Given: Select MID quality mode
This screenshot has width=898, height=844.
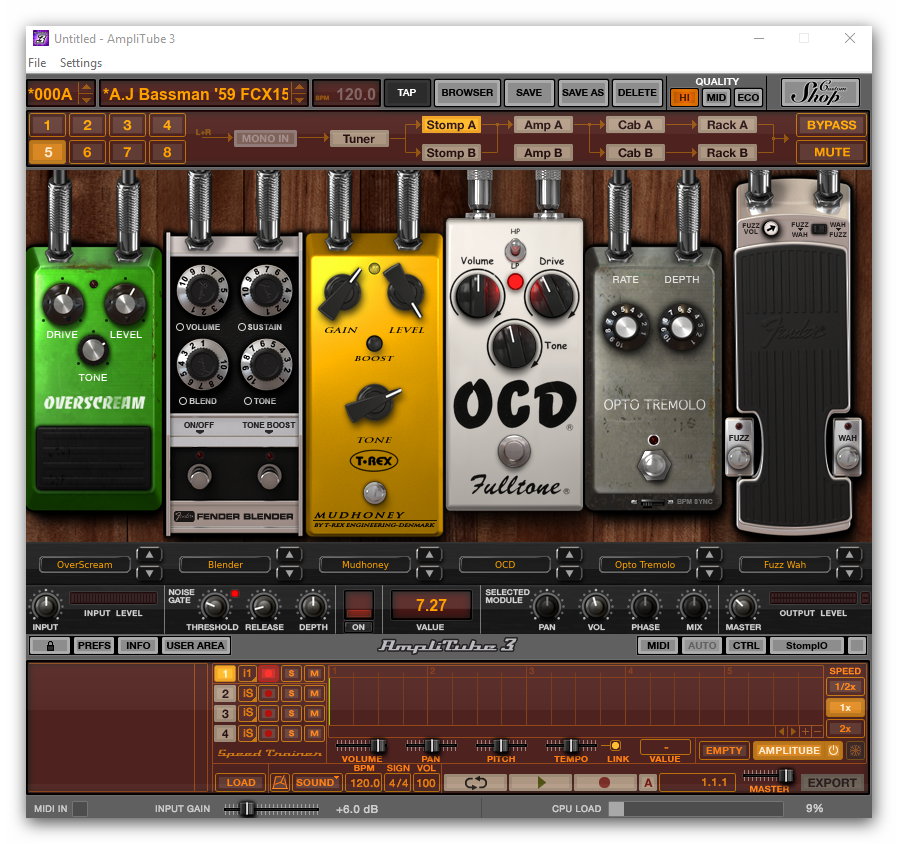Looking at the screenshot, I should [716, 97].
